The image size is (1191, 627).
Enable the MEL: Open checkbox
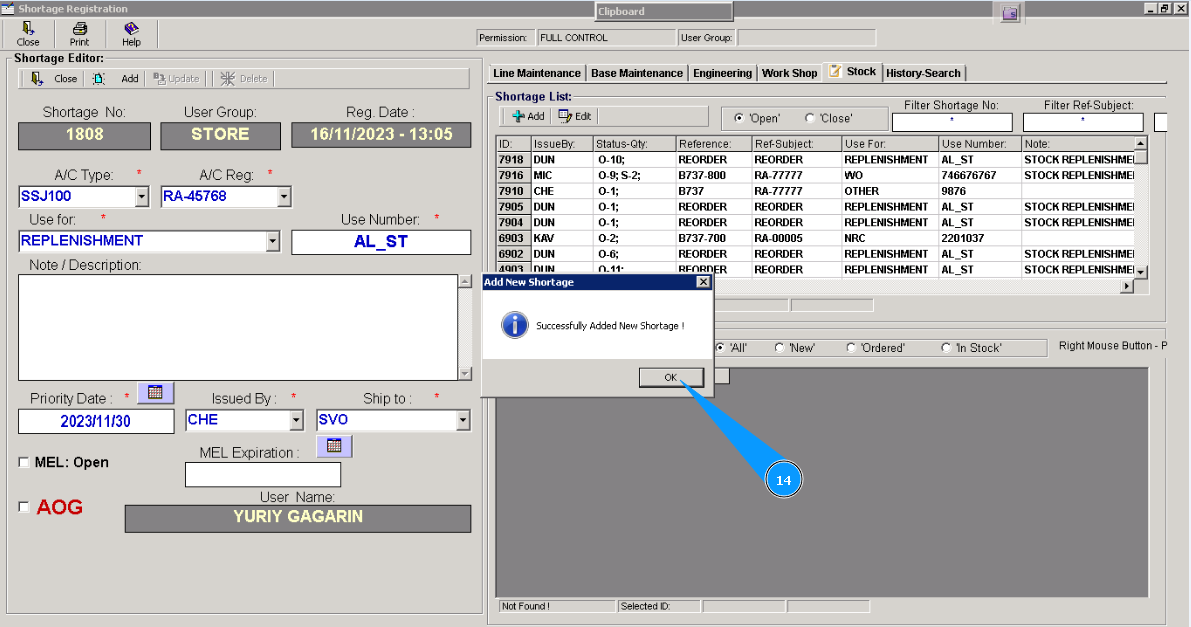click(x=25, y=462)
